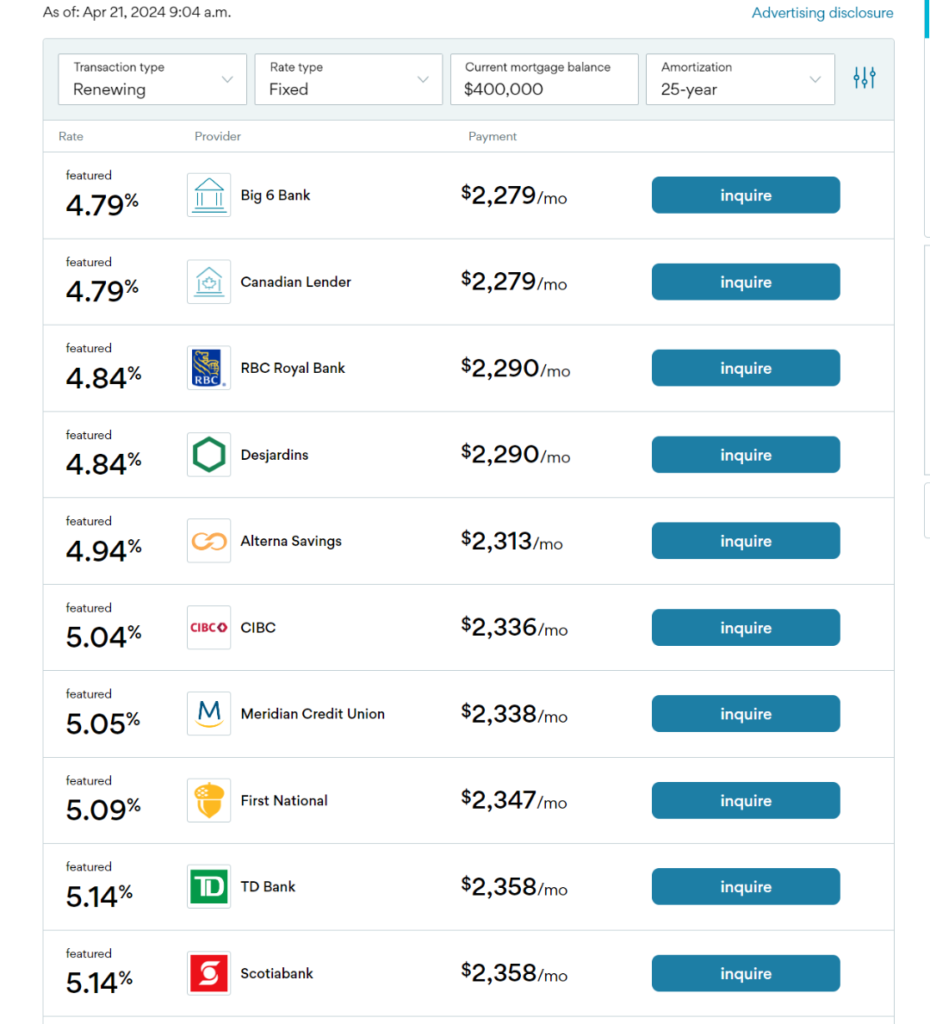Expand the Rate type Fixed dropdown

pyautogui.click(x=348, y=79)
